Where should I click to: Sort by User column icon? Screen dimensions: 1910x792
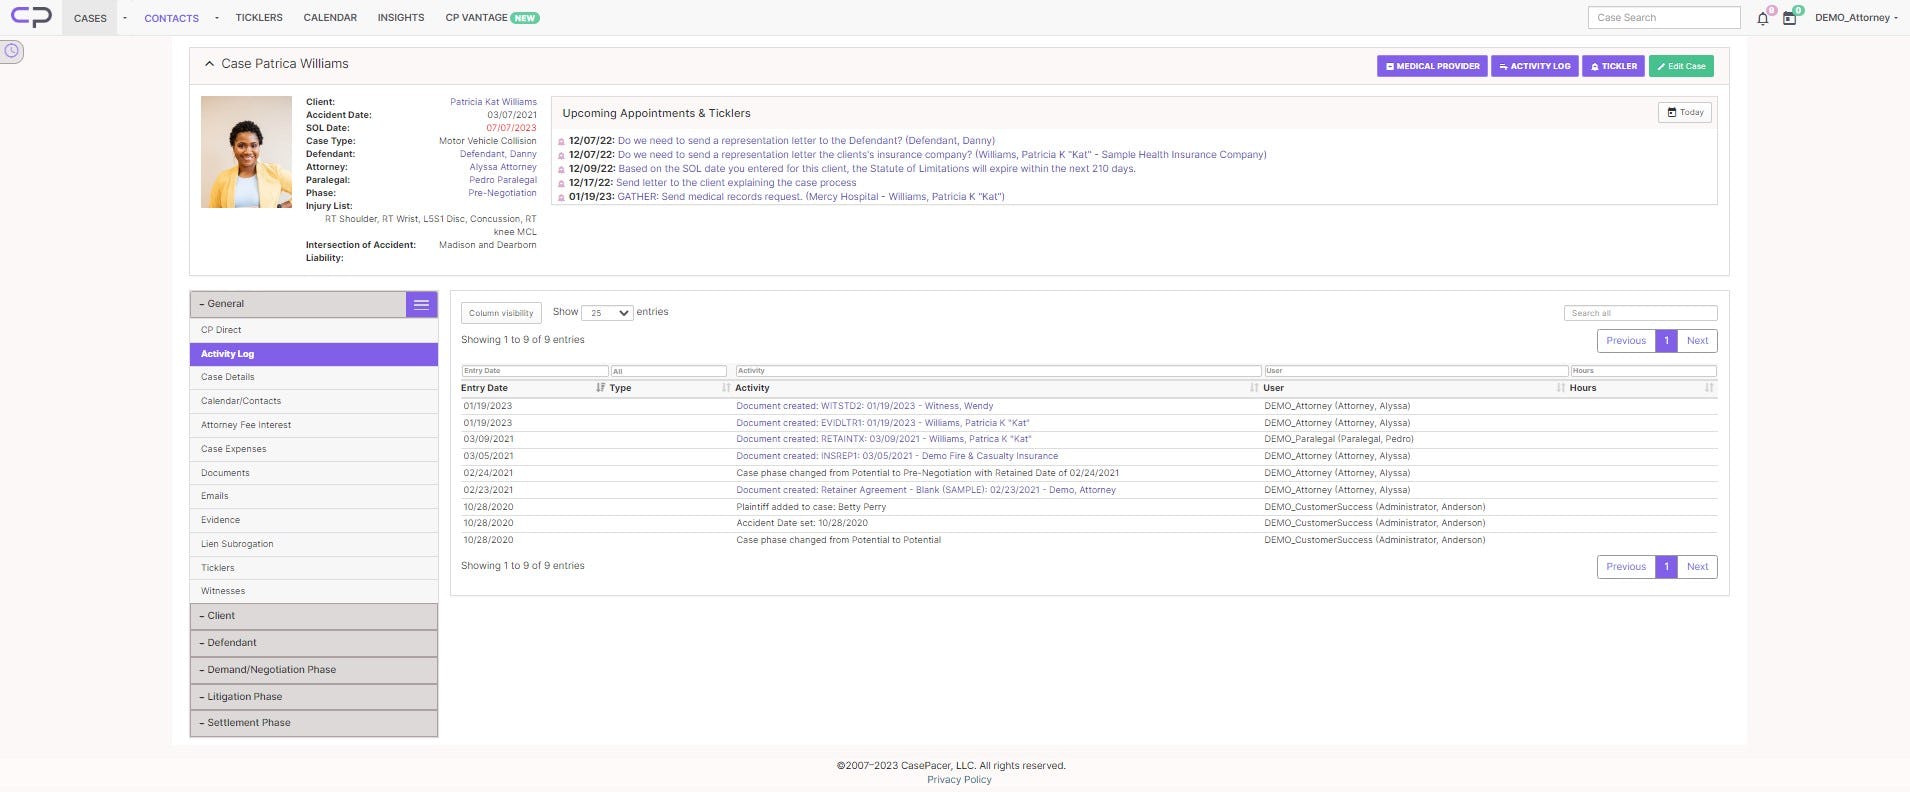coord(1560,387)
